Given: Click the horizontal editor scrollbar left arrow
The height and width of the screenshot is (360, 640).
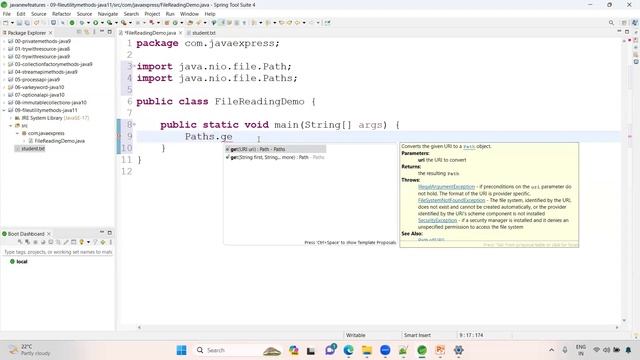Looking at the screenshot, I should pos(139,327).
